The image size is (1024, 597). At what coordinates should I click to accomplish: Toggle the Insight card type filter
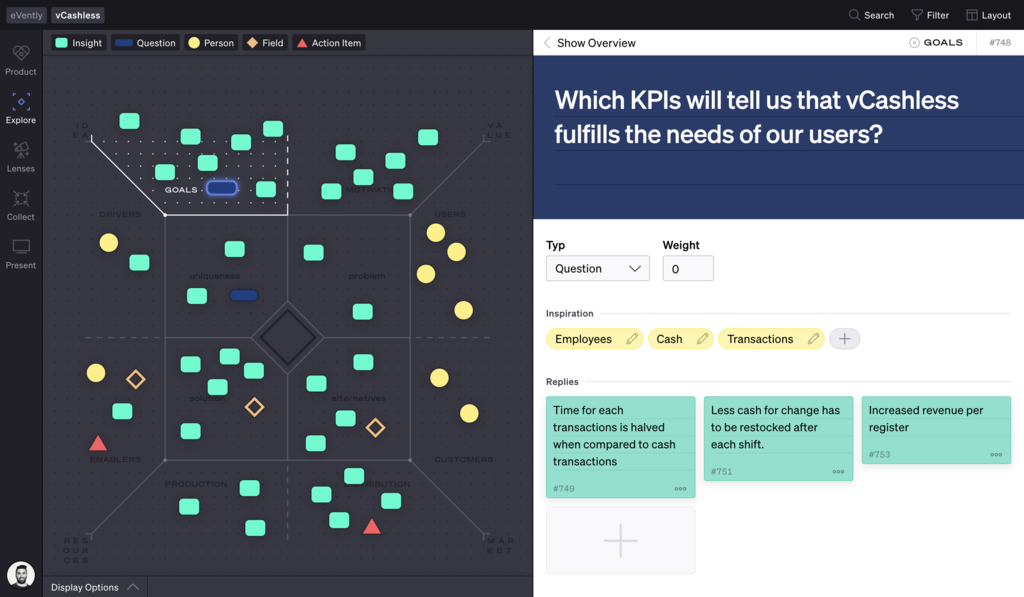tap(78, 42)
